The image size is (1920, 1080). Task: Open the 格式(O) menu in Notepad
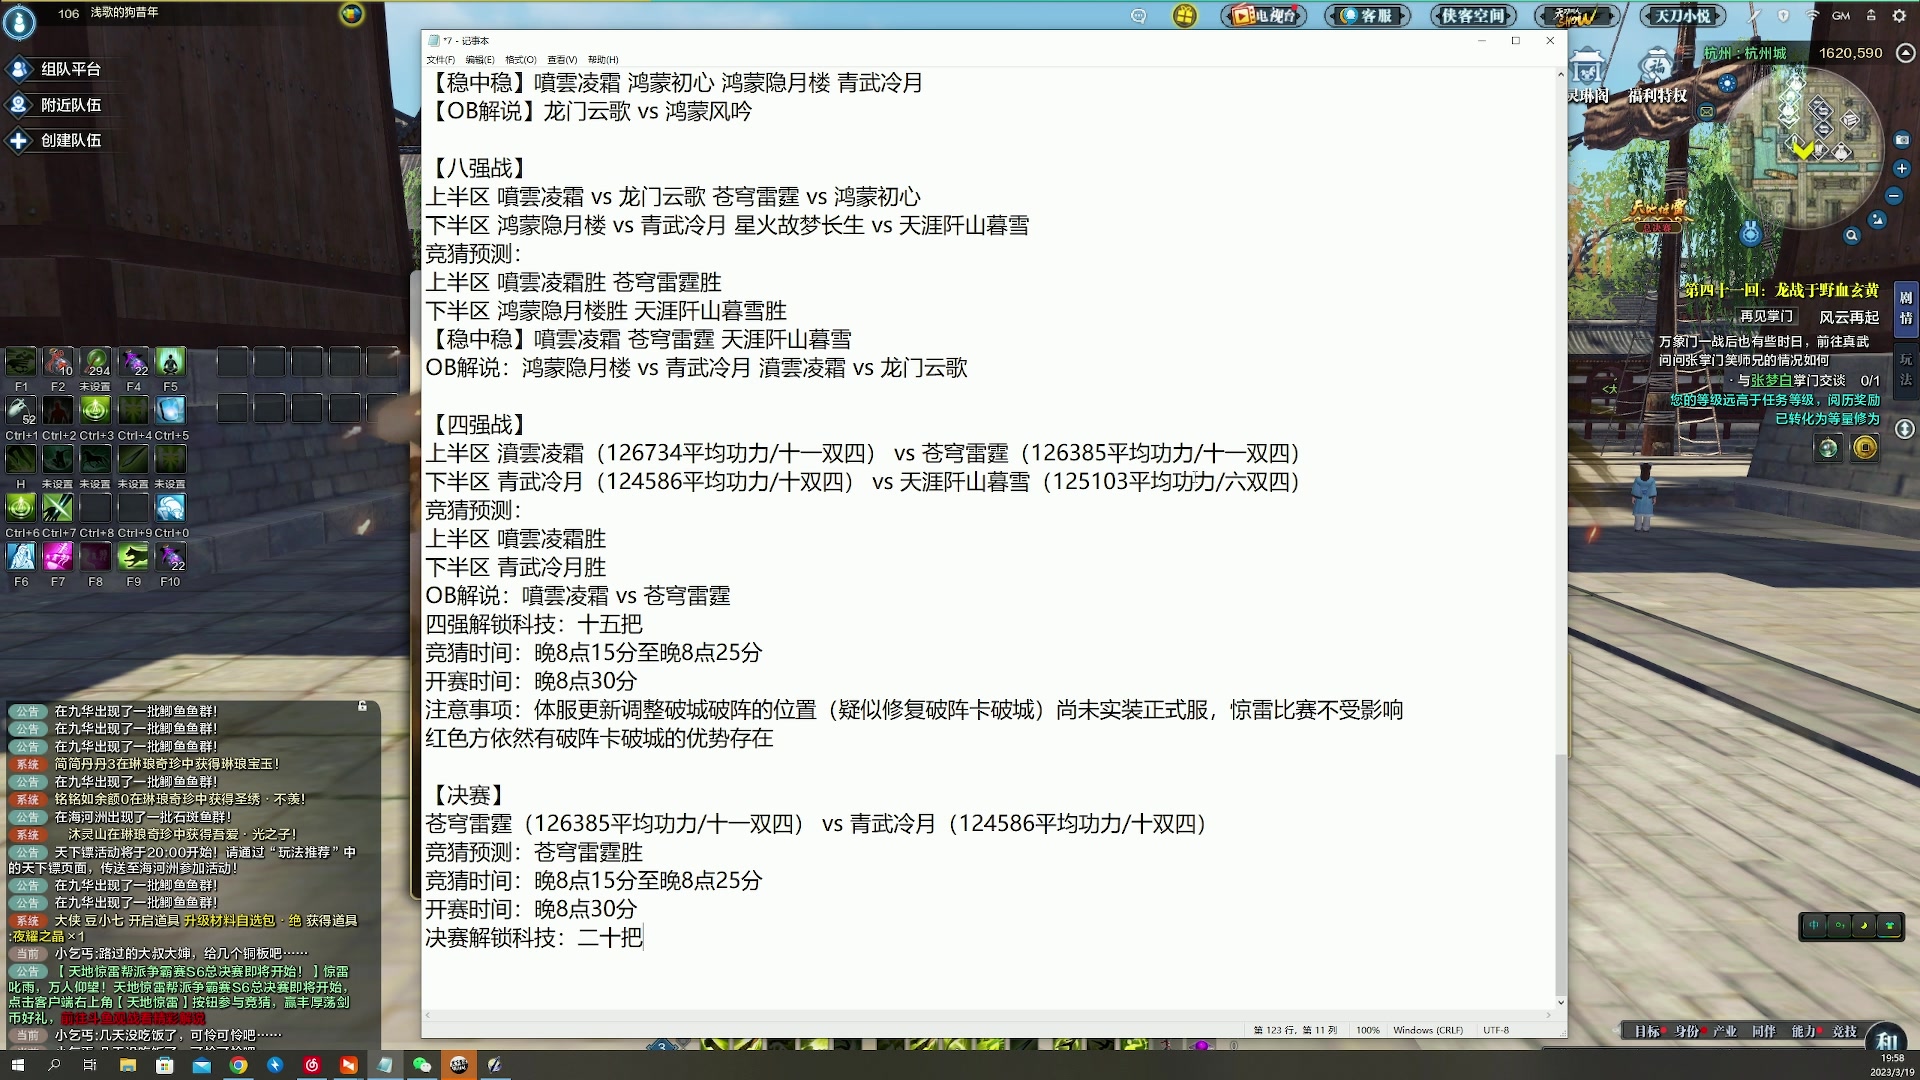(520, 59)
